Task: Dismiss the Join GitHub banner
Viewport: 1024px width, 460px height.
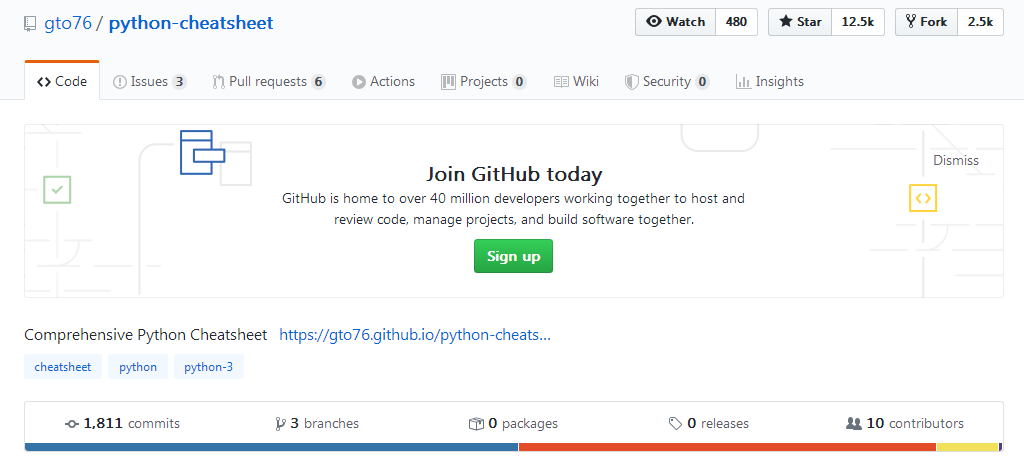Action: [x=955, y=160]
